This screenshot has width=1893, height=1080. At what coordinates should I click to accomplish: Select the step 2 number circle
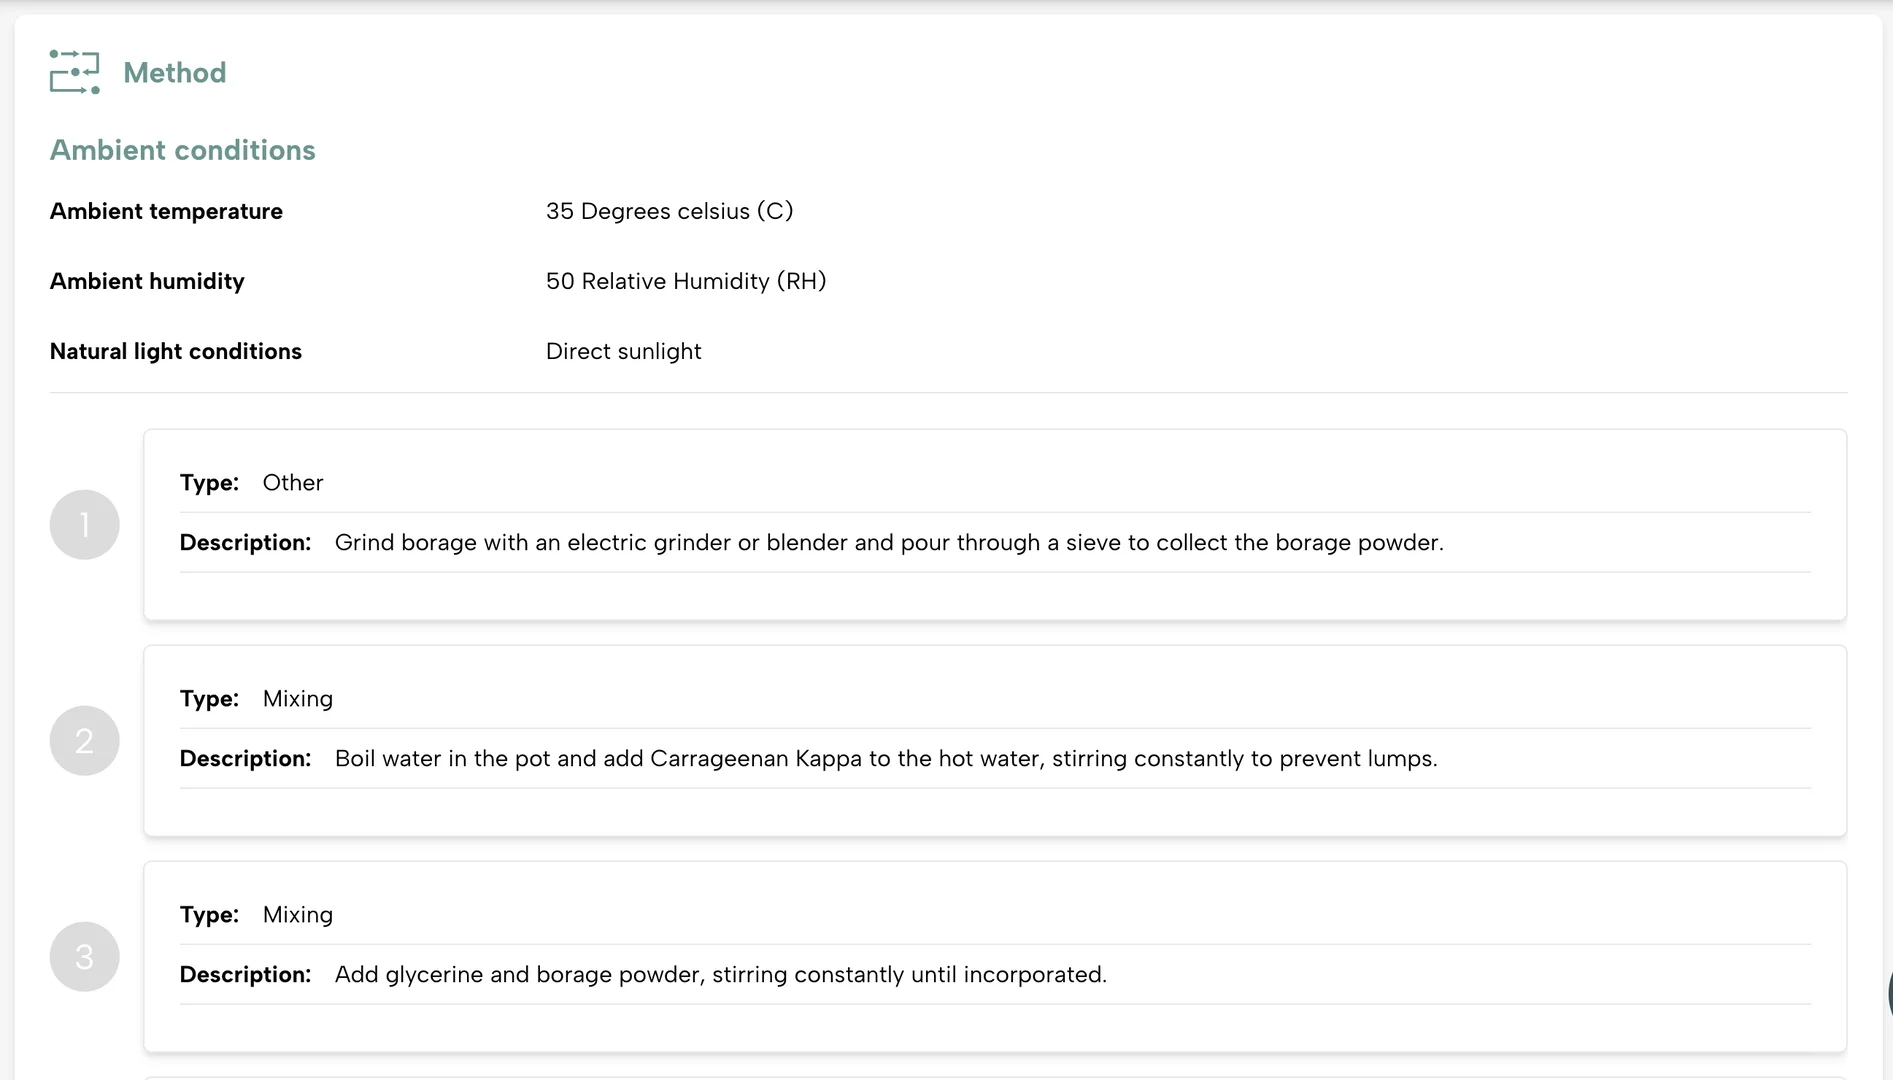point(85,741)
